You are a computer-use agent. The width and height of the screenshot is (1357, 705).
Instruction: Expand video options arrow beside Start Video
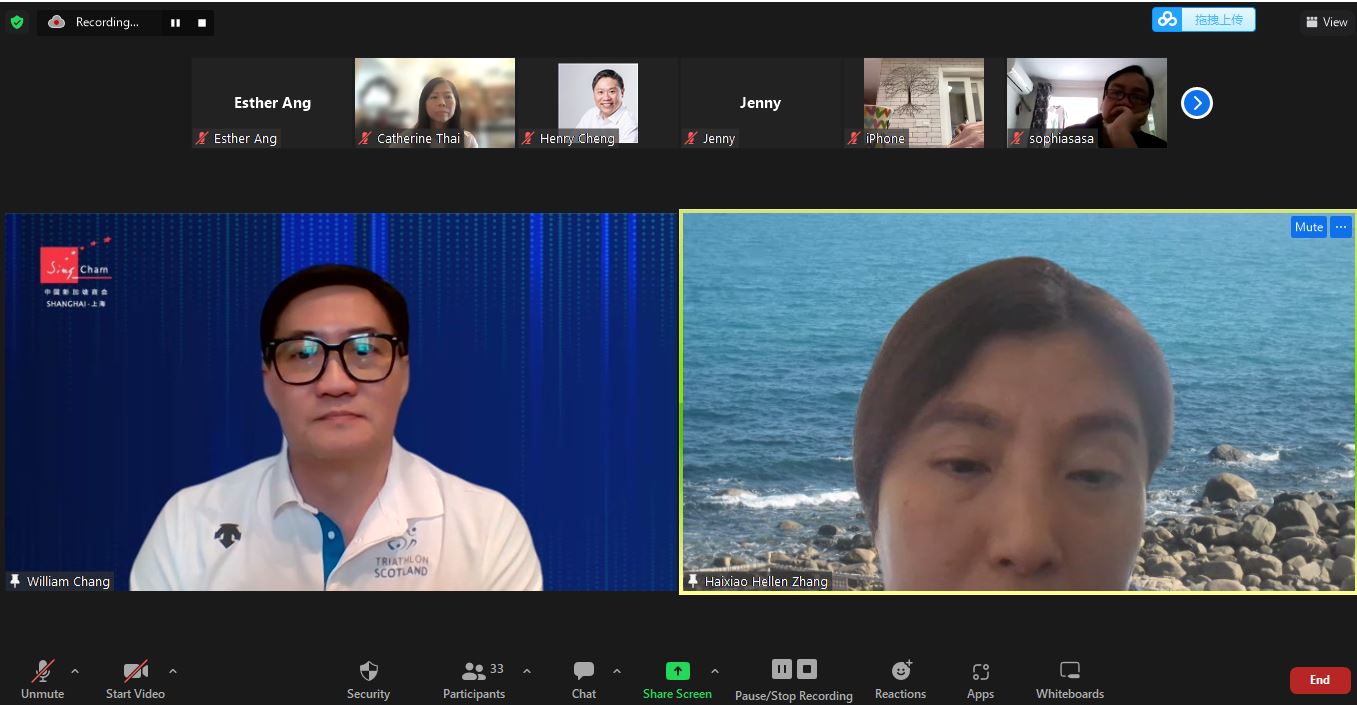(x=173, y=671)
